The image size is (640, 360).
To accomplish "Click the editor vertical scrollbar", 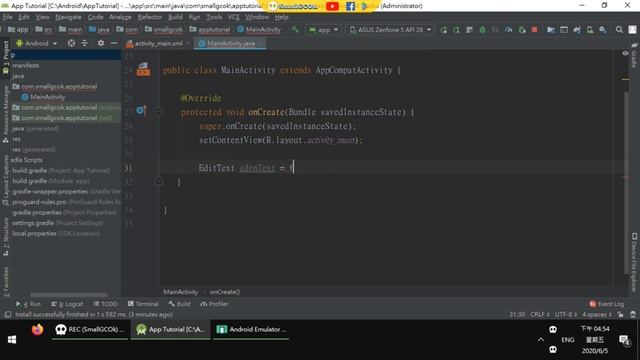I will (626, 182).
